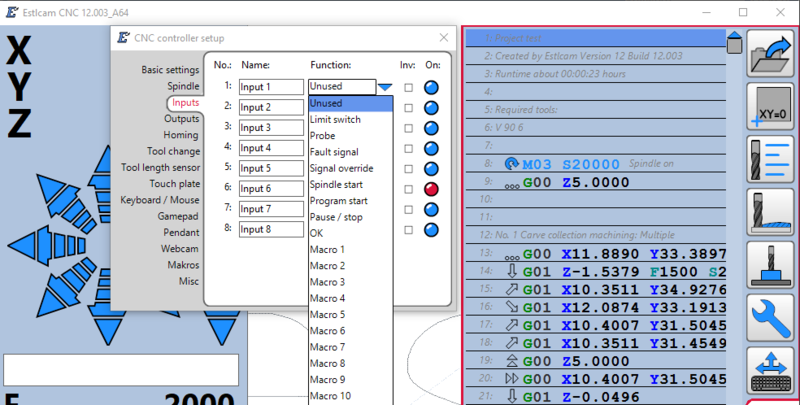
Task: Switch to the Outputs tab
Action: point(182,119)
